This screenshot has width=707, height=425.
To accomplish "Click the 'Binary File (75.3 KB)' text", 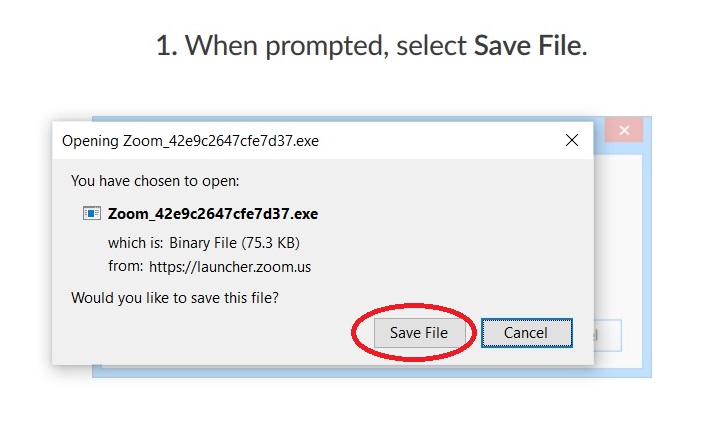I will [x=234, y=243].
